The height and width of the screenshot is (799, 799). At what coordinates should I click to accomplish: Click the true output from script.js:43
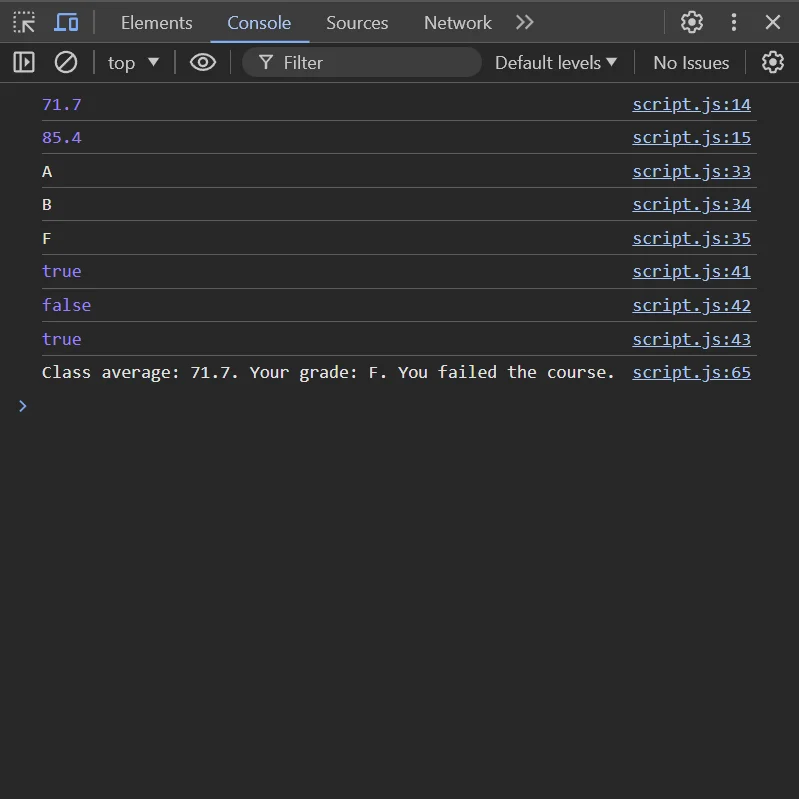coord(62,339)
